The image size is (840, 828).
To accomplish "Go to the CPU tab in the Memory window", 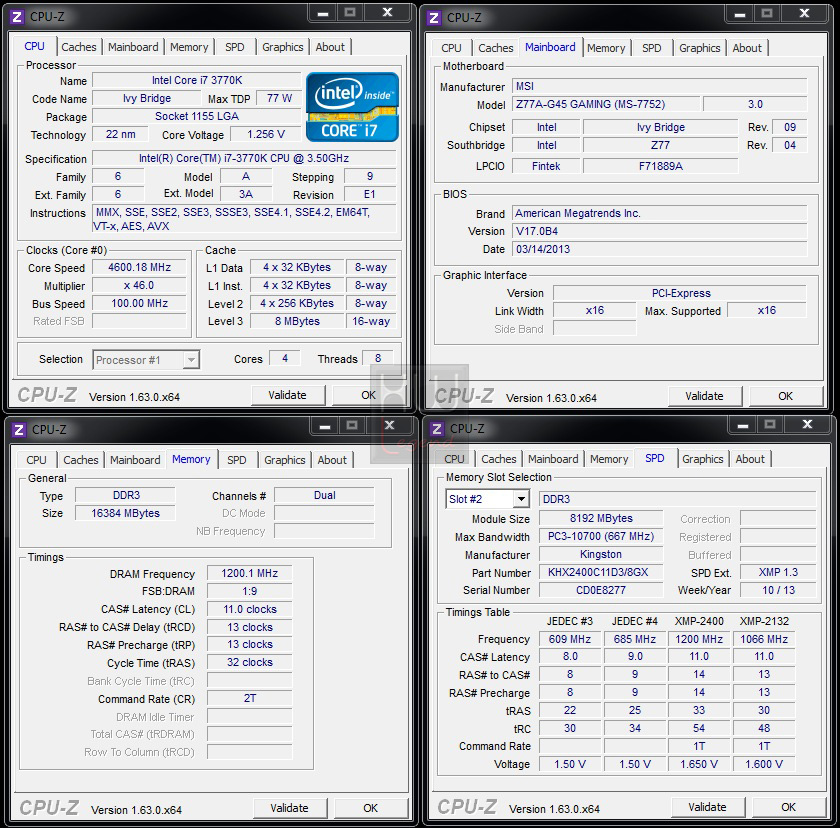I will tap(36, 460).
